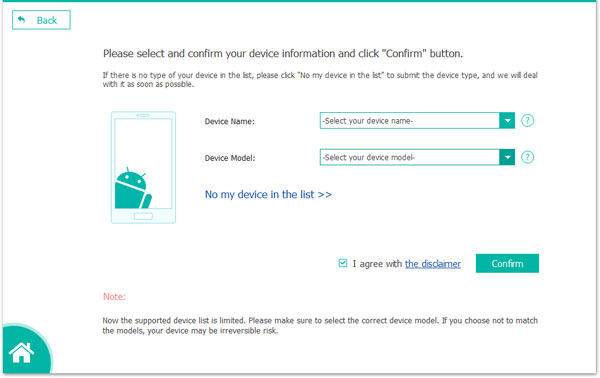Open the disclaimer link

[433, 264]
